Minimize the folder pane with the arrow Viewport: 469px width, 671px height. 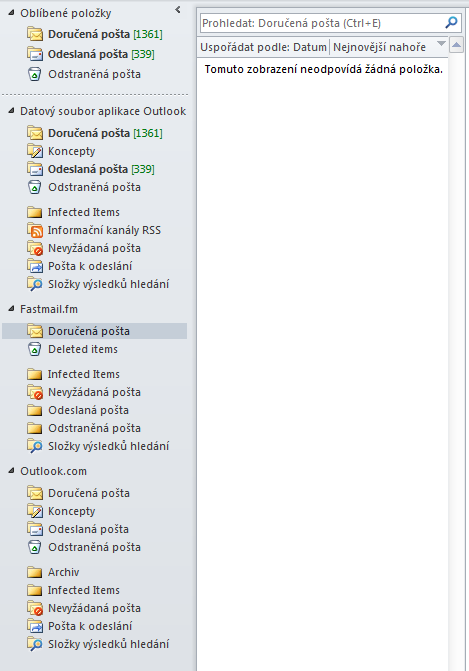[178, 10]
